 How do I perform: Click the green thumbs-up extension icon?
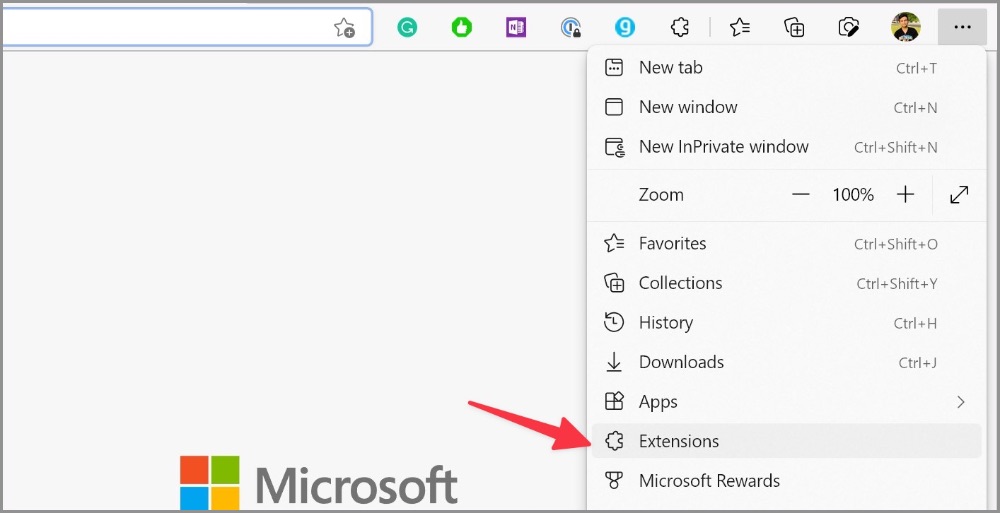point(461,27)
